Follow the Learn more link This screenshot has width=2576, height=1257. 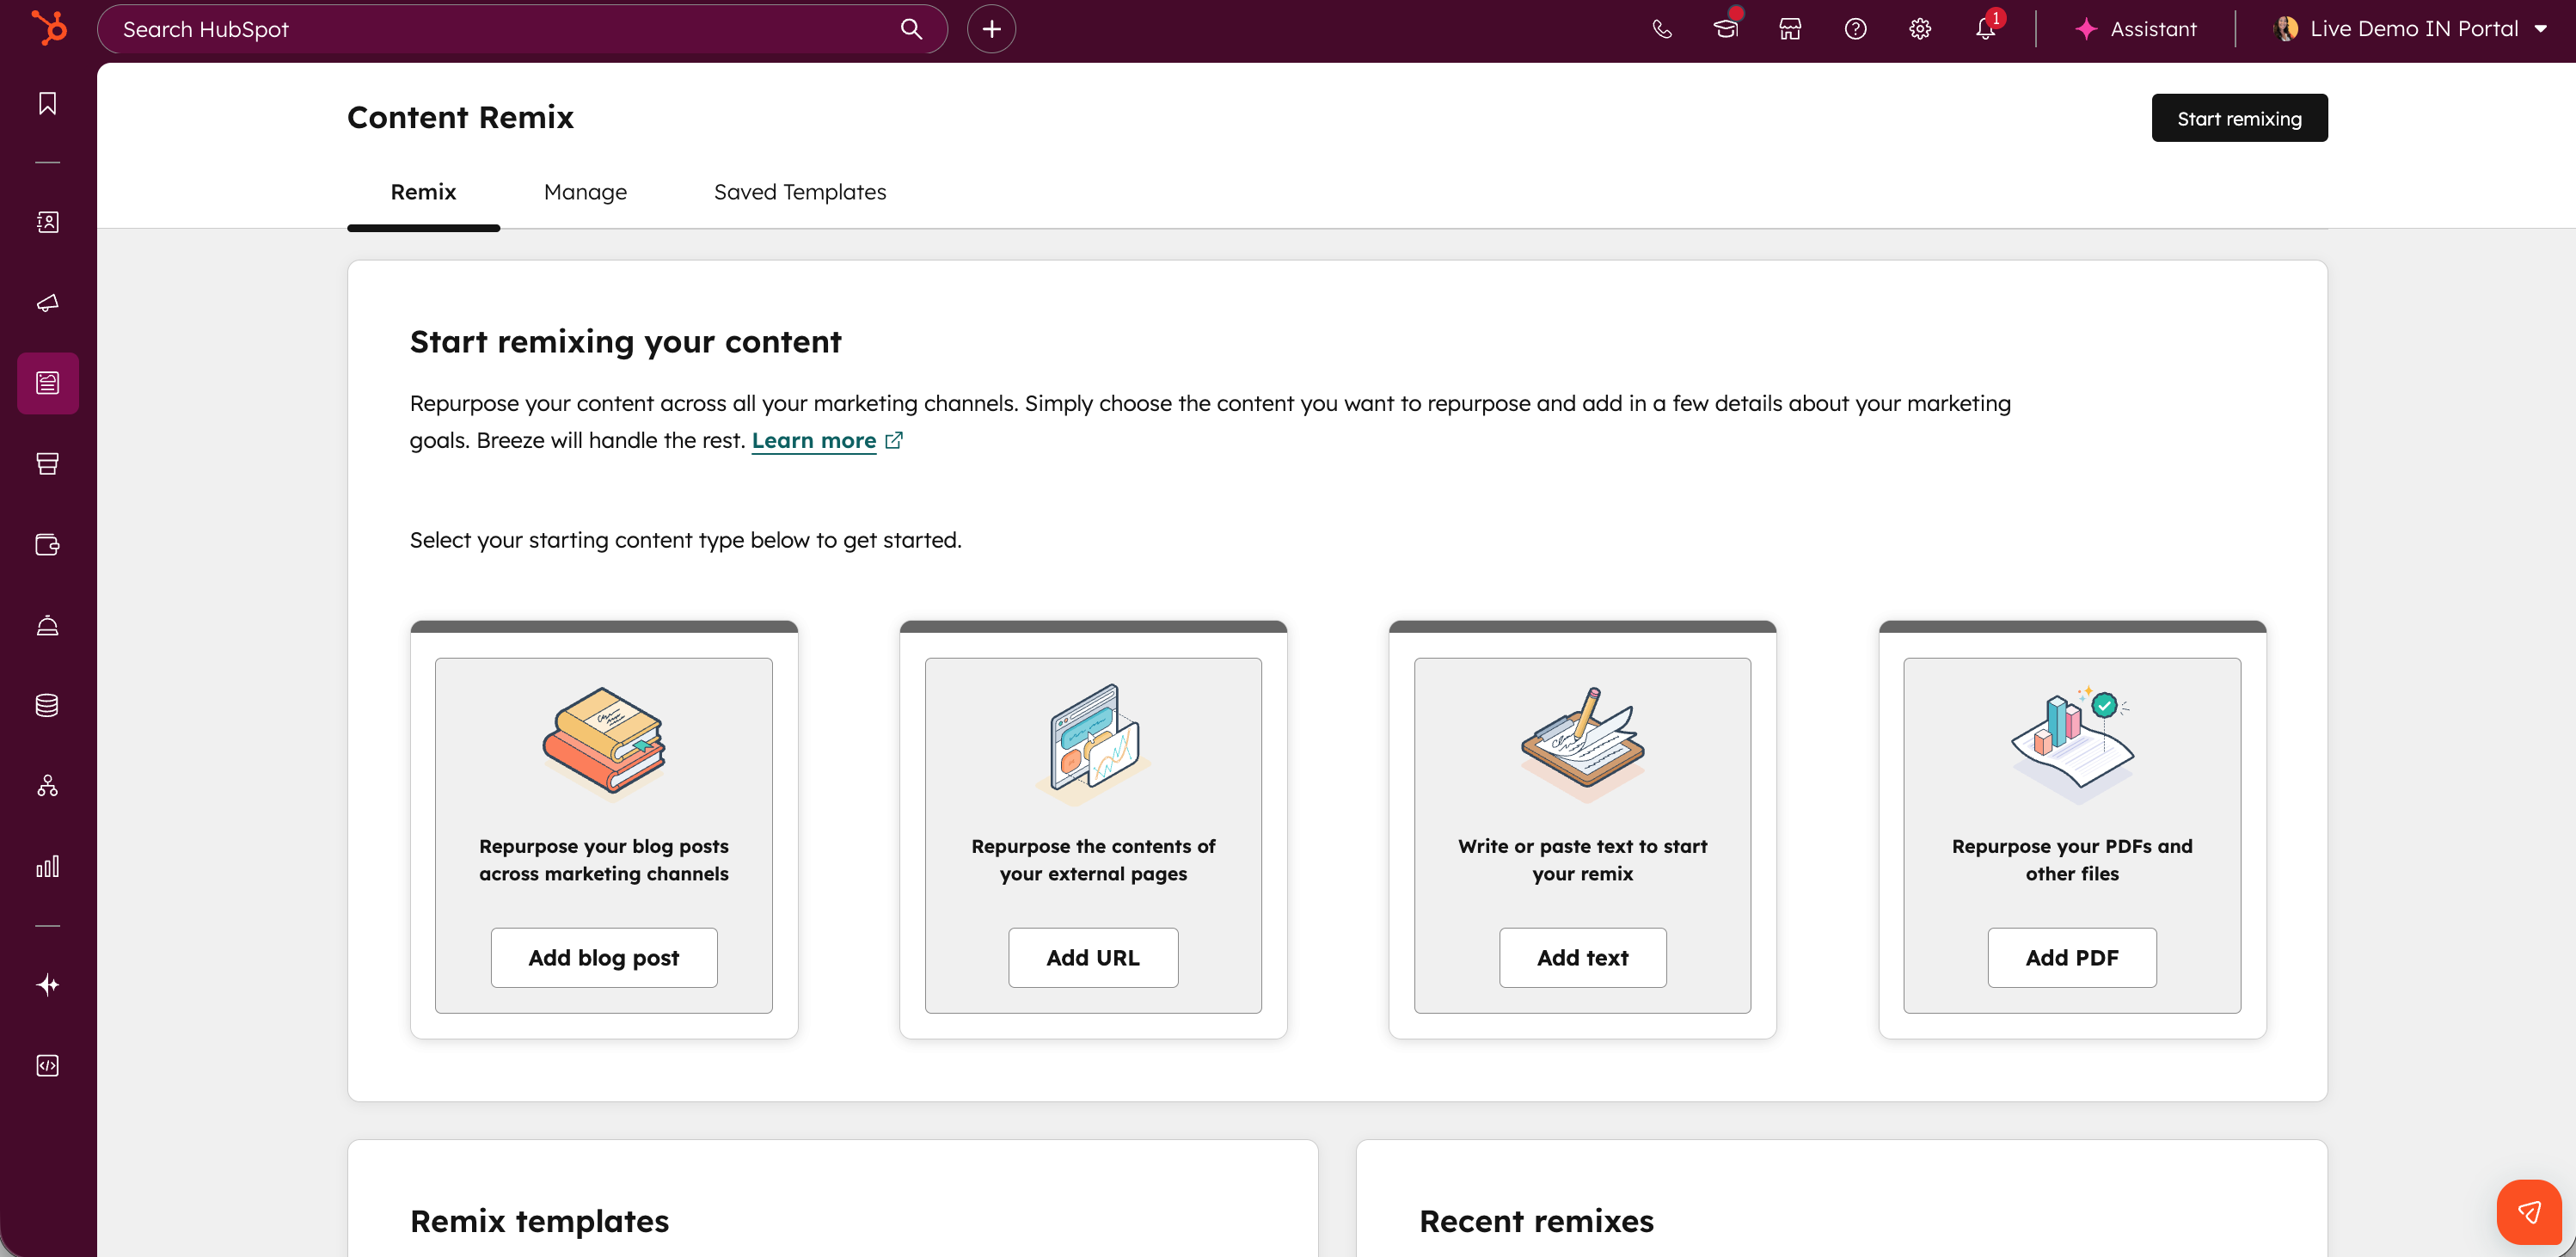[x=813, y=441]
